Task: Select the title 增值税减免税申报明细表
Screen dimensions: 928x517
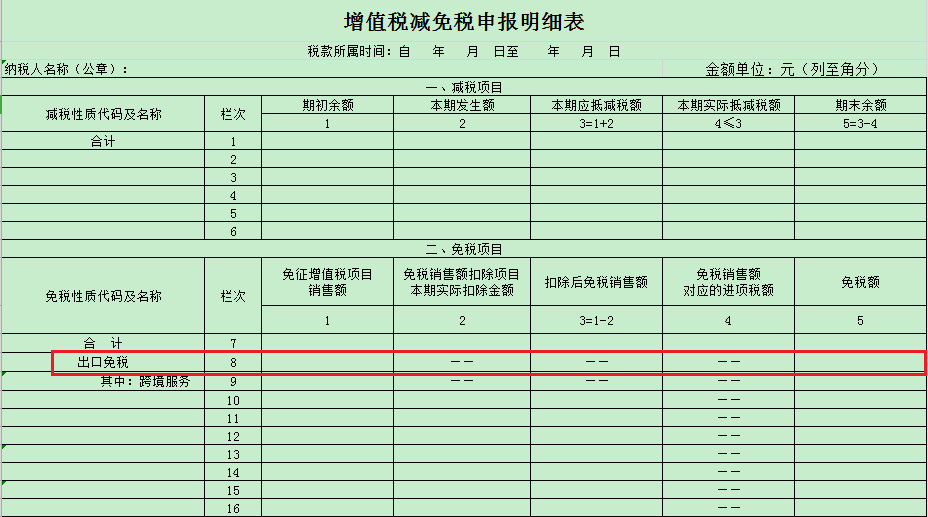Action: (x=464, y=22)
